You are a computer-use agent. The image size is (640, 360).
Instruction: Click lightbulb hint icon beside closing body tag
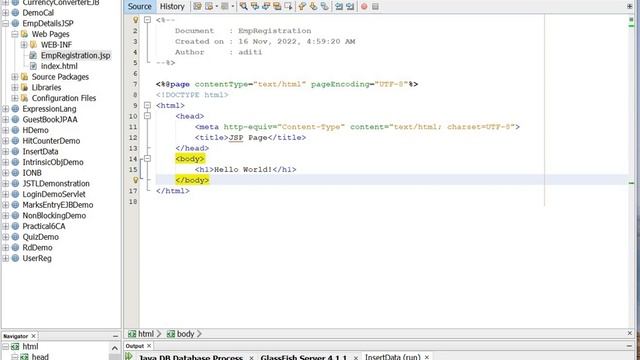coord(136,180)
